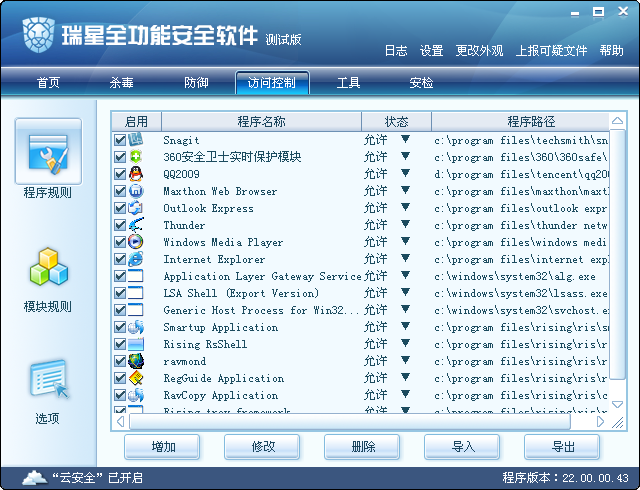Switch to the 首页 tab

(x=49, y=83)
